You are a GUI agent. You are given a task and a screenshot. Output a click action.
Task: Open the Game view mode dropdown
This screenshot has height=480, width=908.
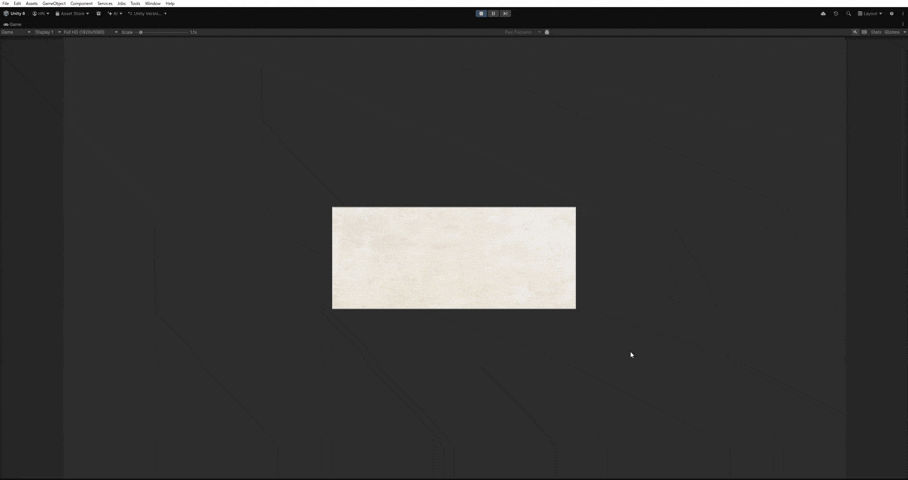(x=16, y=32)
